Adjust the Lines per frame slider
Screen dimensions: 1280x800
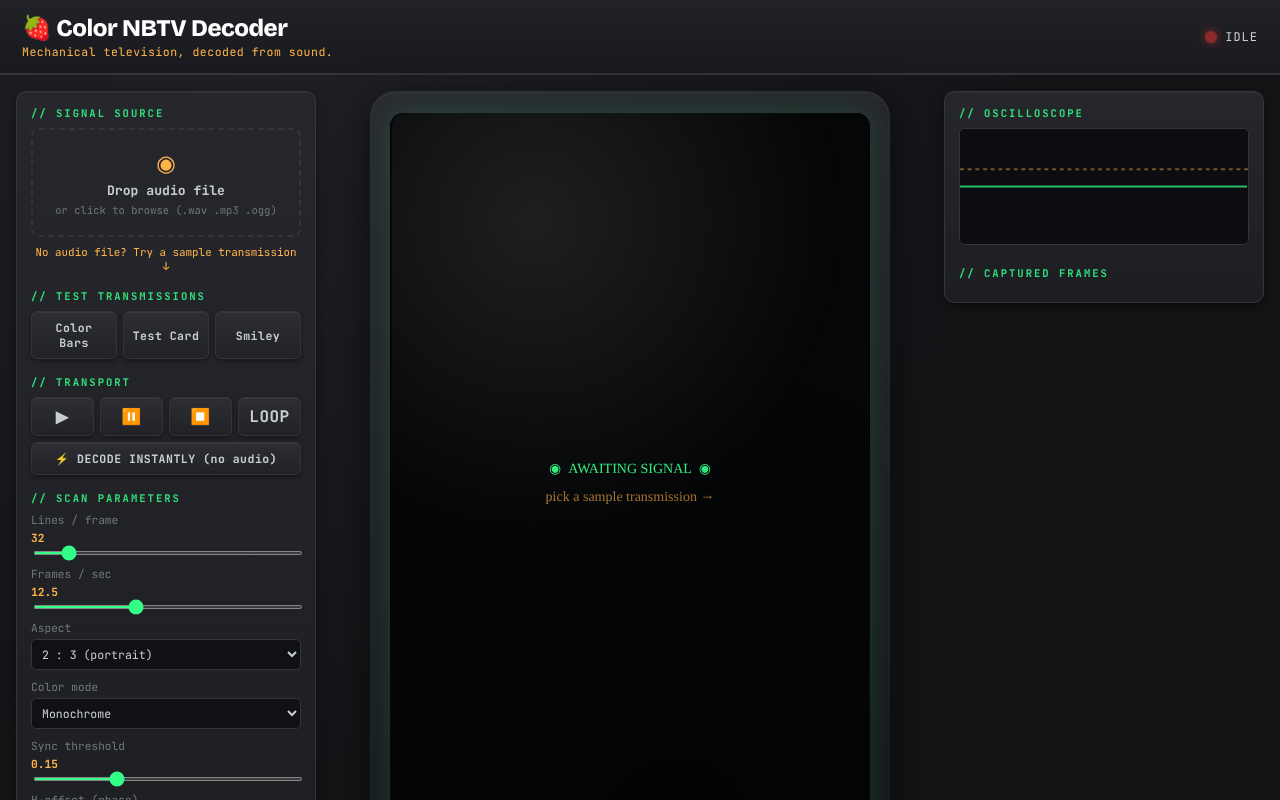click(167, 553)
